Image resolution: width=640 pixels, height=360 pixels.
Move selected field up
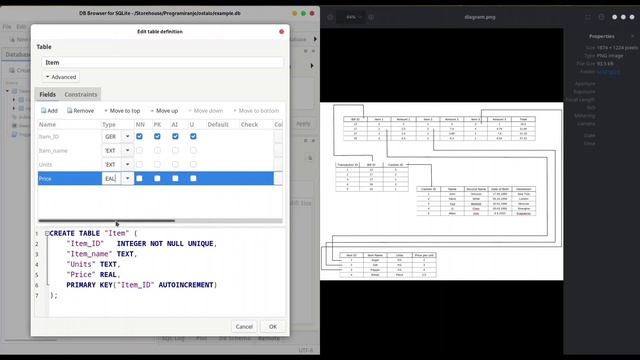pyautogui.click(x=164, y=111)
